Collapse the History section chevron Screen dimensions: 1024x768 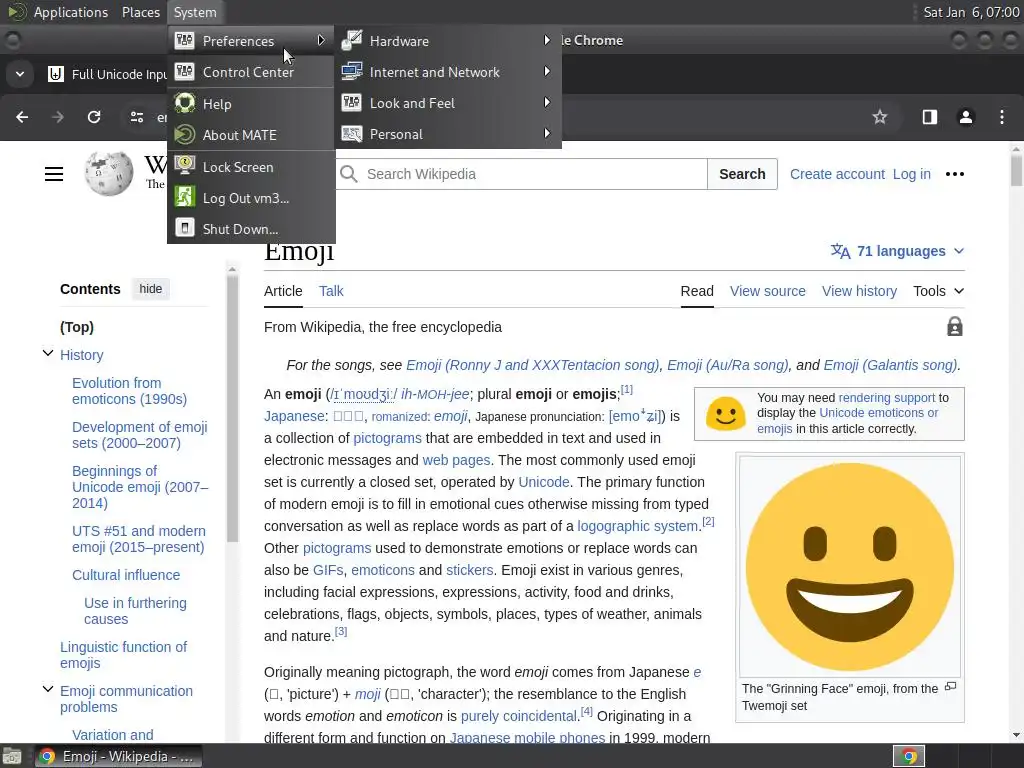[x=48, y=353]
